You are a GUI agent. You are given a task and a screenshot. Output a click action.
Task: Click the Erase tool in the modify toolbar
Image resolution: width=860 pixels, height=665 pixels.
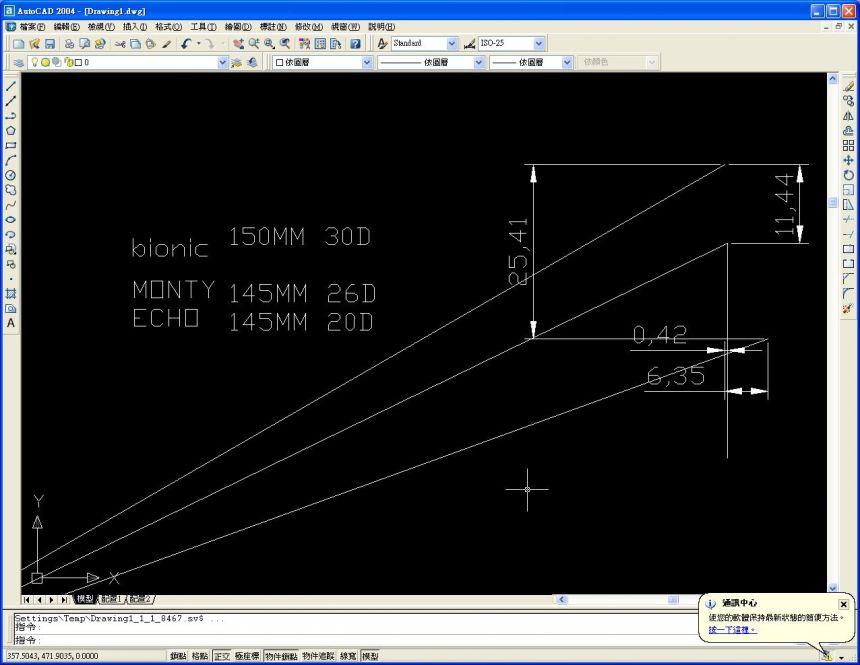coord(848,86)
